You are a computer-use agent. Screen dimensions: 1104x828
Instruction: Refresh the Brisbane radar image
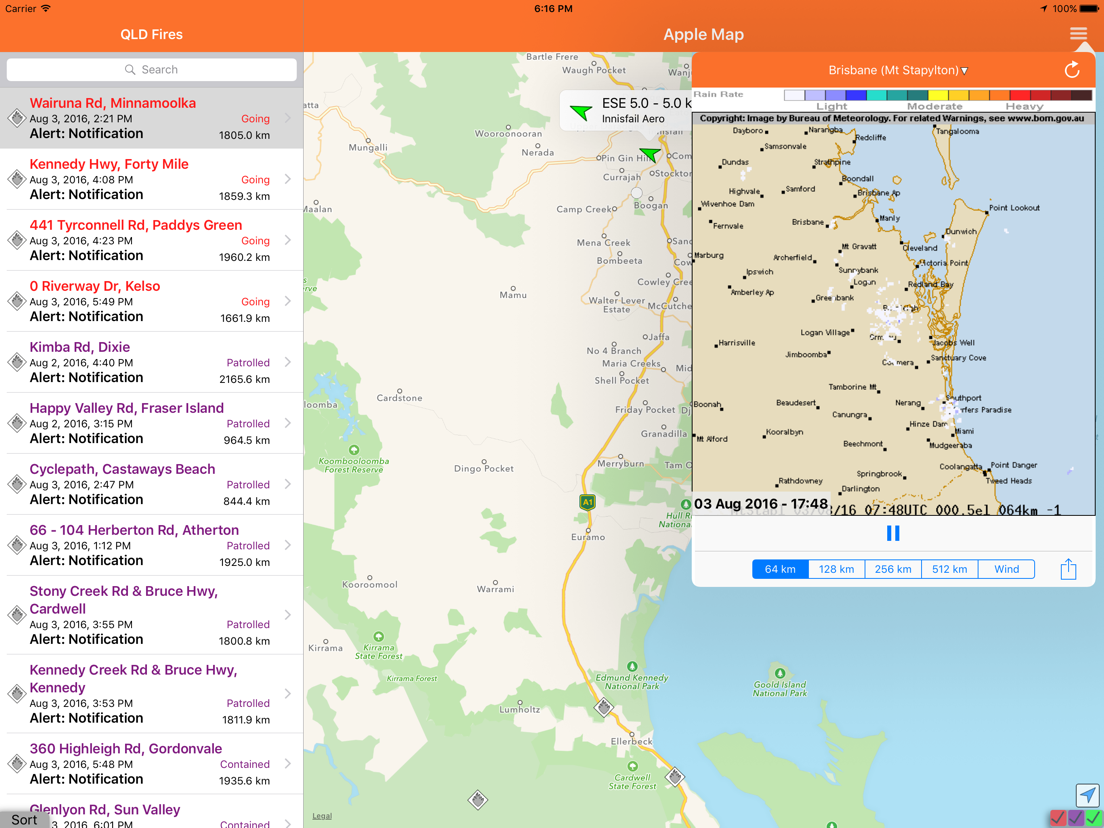coord(1072,70)
